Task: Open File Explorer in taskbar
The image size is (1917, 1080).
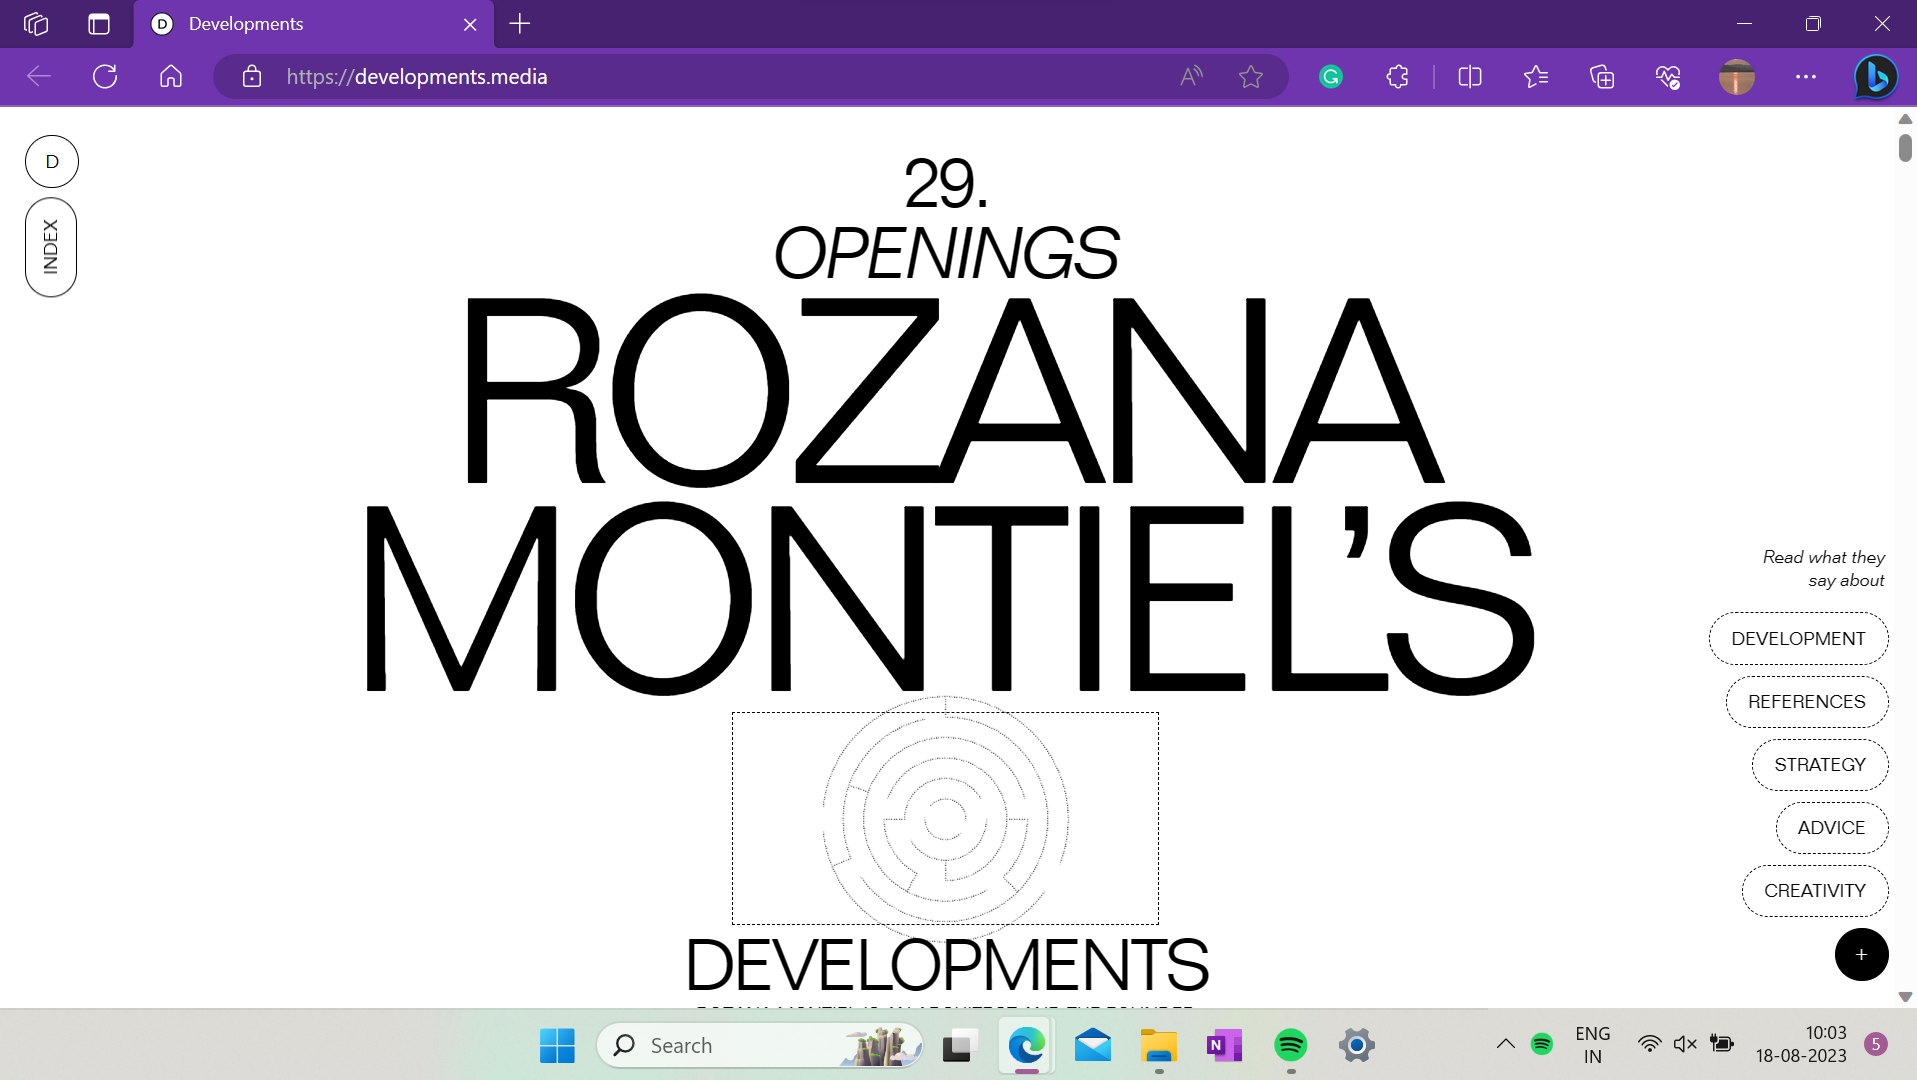Action: [x=1159, y=1046]
